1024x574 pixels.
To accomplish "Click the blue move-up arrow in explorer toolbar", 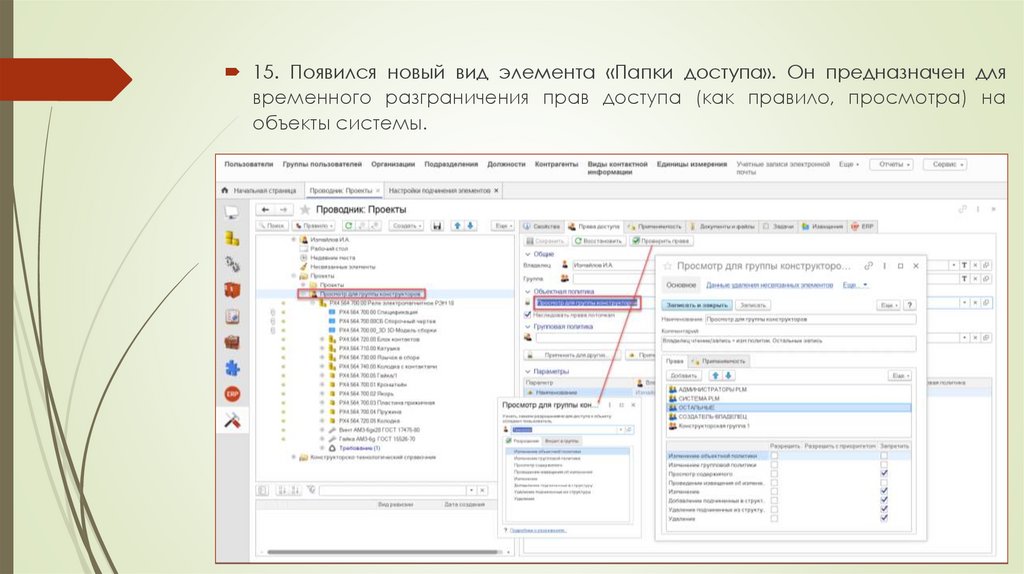I will click(458, 227).
